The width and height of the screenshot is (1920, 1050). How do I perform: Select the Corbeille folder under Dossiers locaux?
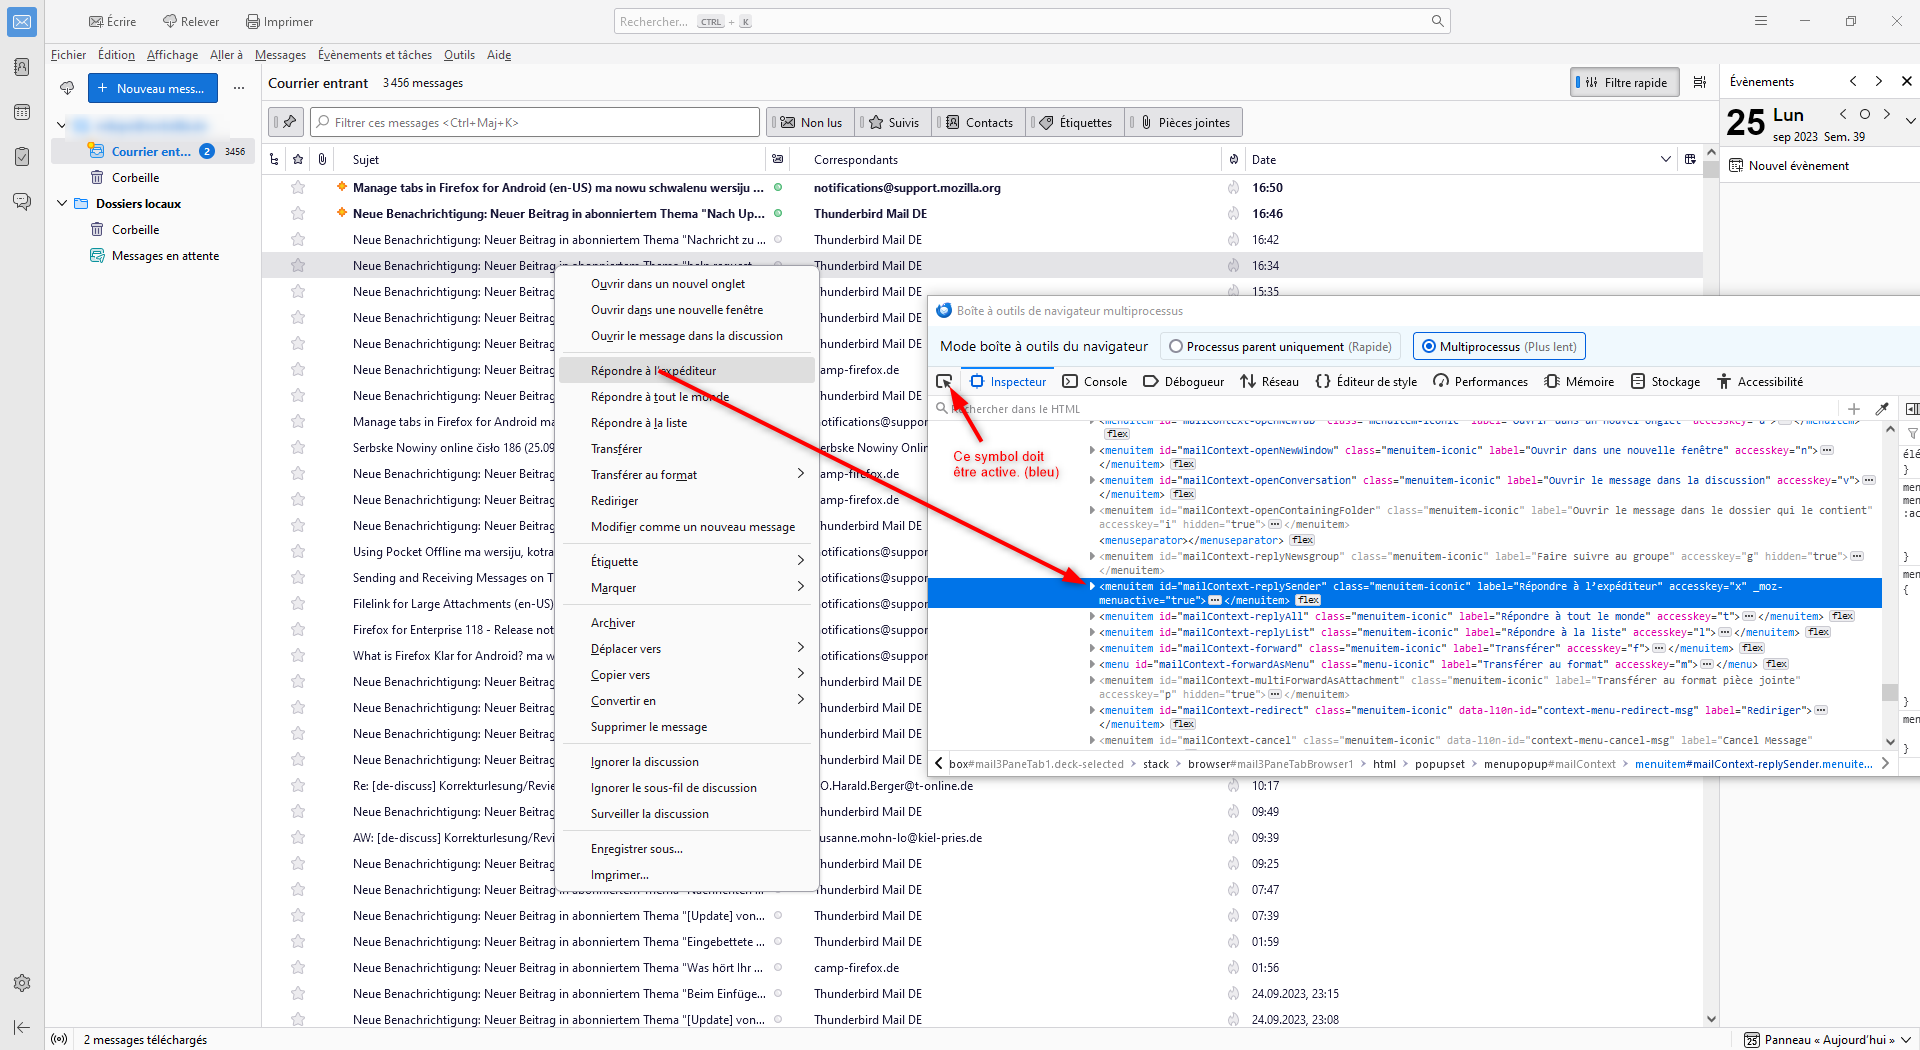coord(136,229)
